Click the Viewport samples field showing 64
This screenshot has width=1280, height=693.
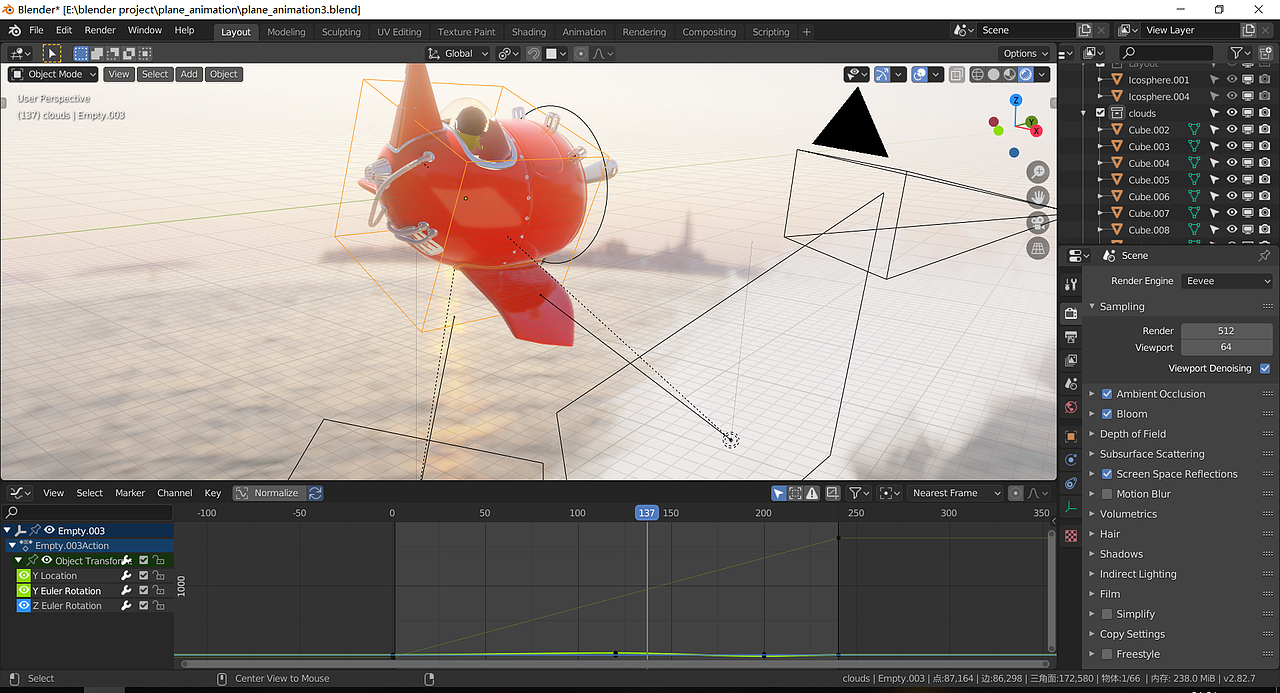click(x=1227, y=348)
